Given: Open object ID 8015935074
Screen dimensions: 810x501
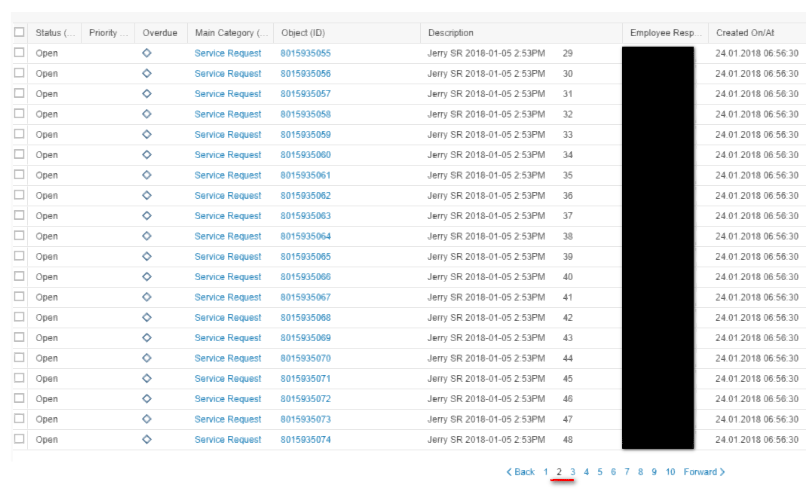Looking at the screenshot, I should click(305, 440).
